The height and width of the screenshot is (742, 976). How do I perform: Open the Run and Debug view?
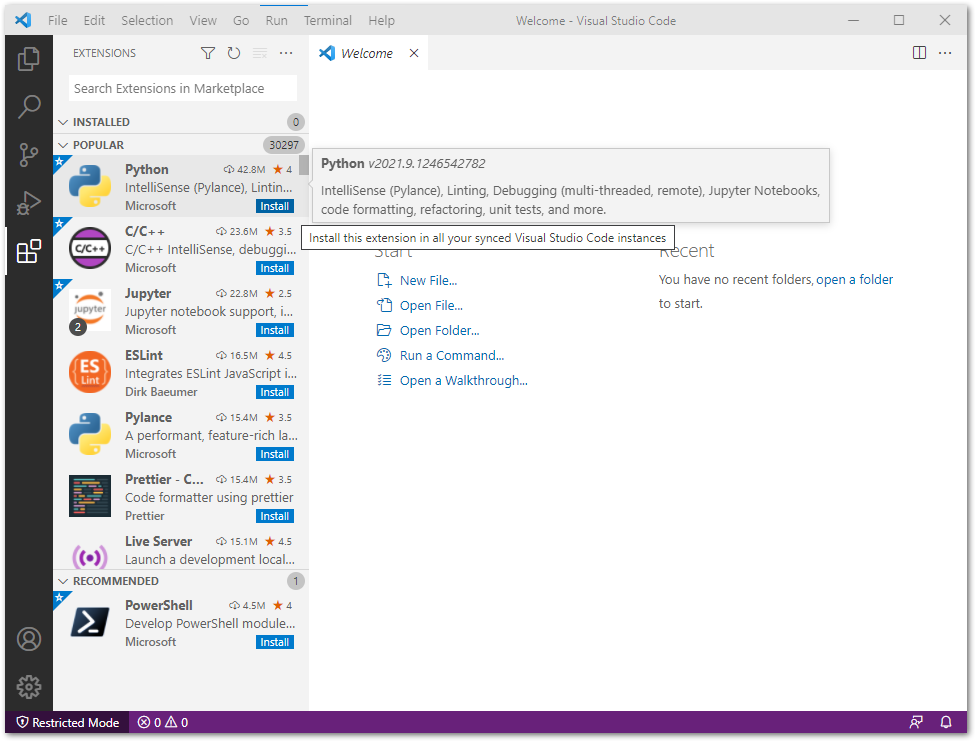29,203
